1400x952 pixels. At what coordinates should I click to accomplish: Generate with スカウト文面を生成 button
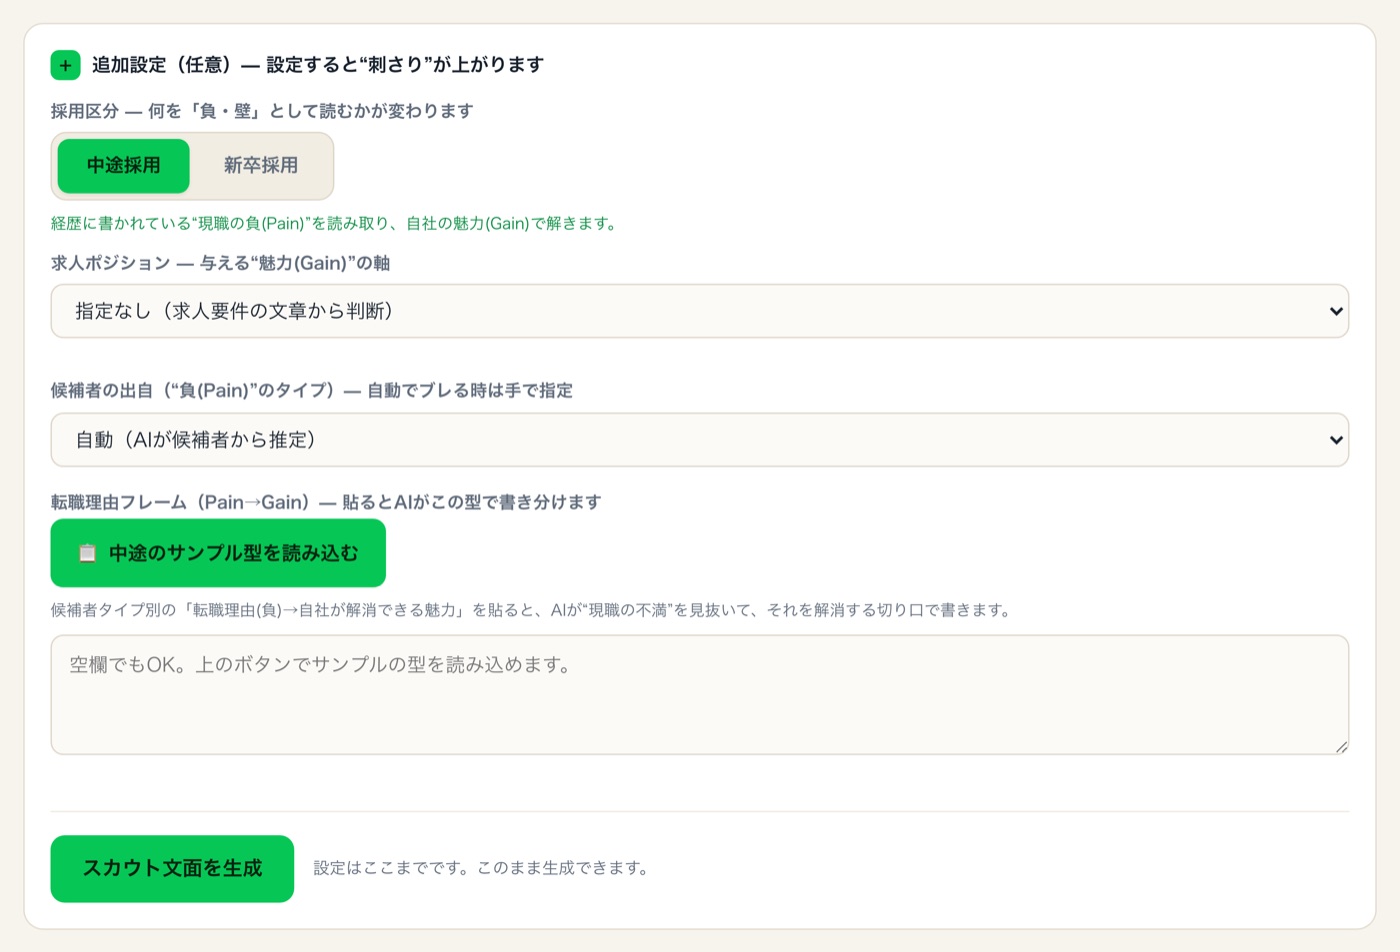[x=172, y=869]
